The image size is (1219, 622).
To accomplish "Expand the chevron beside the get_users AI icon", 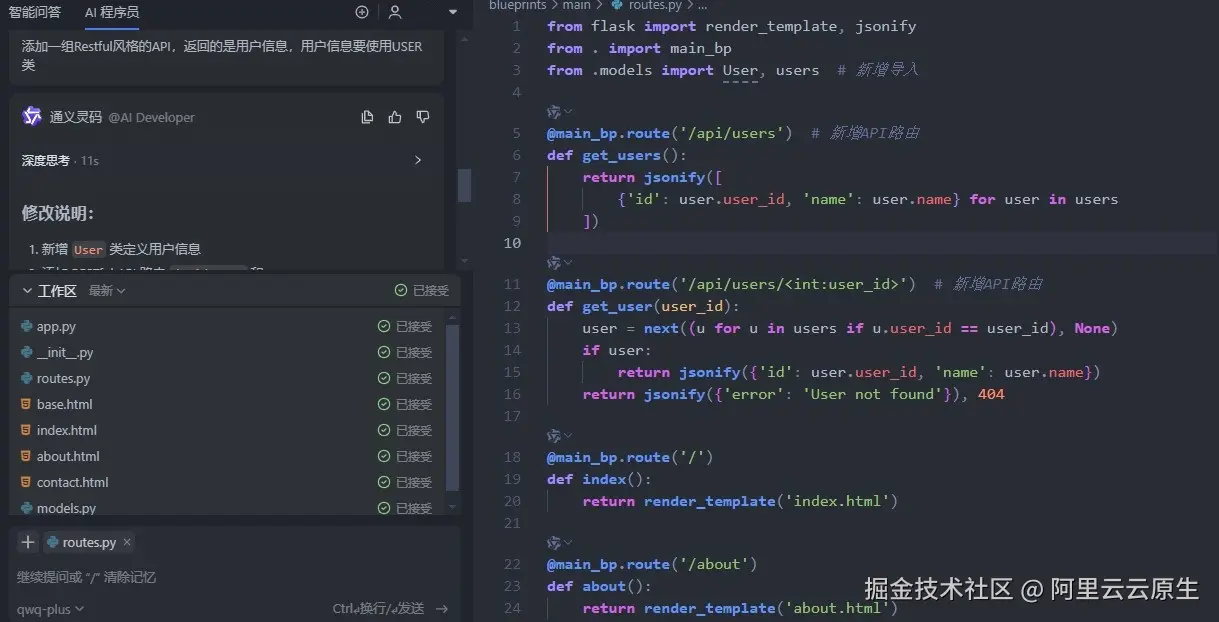I will 568,112.
